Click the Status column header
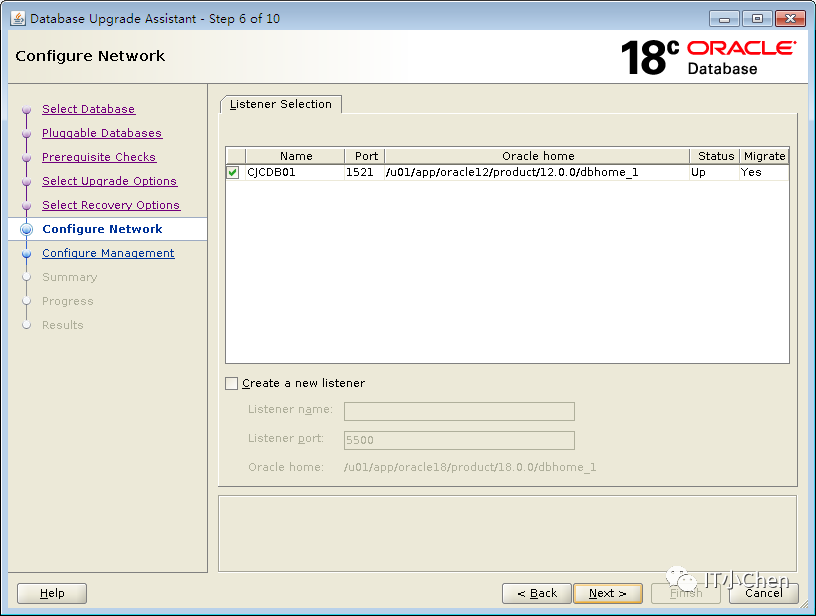 tap(715, 156)
